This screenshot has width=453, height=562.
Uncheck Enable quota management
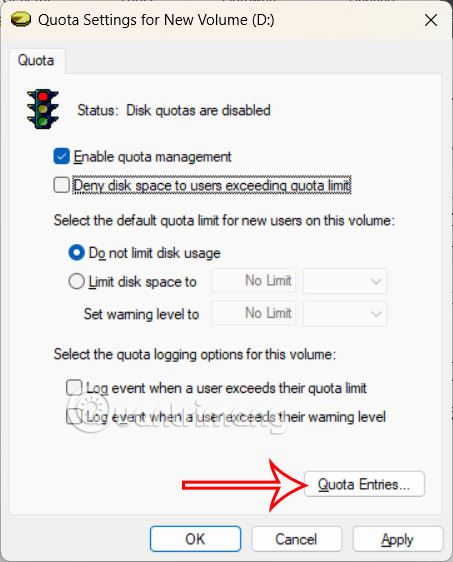tap(61, 157)
